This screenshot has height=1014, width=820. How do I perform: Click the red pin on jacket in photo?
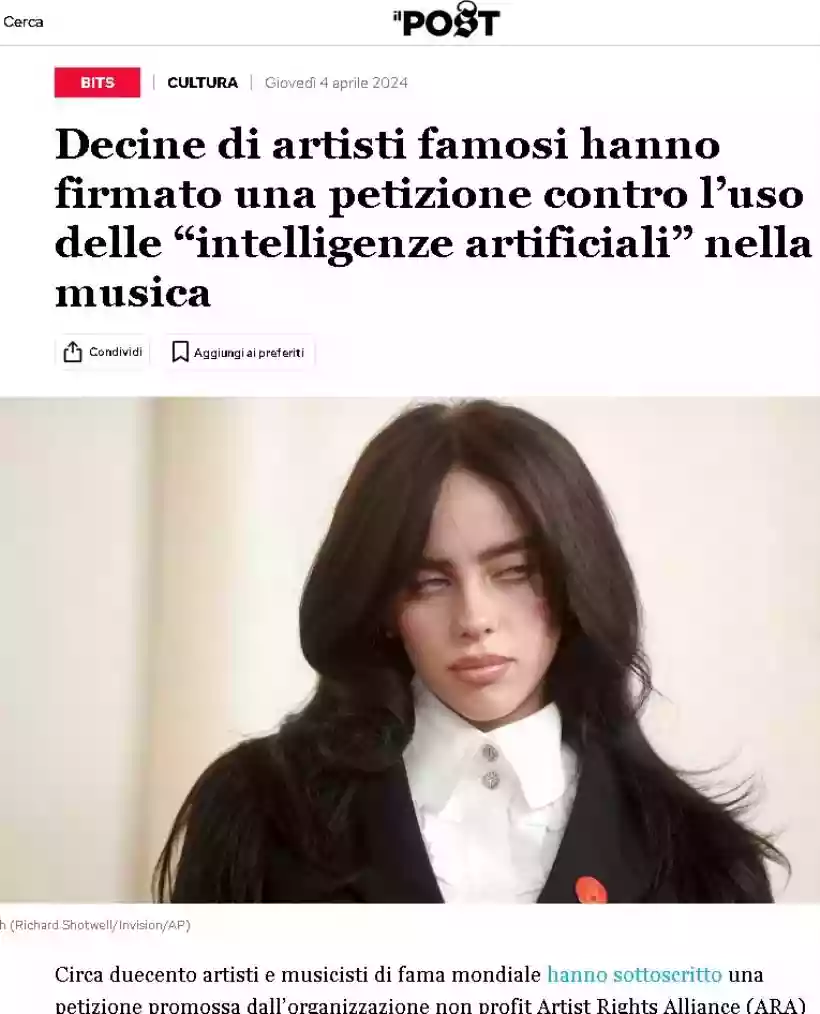click(590, 889)
